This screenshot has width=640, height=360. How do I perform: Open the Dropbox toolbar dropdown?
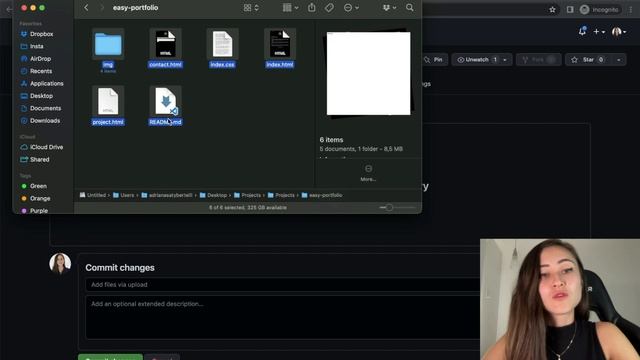pyautogui.click(x=389, y=8)
